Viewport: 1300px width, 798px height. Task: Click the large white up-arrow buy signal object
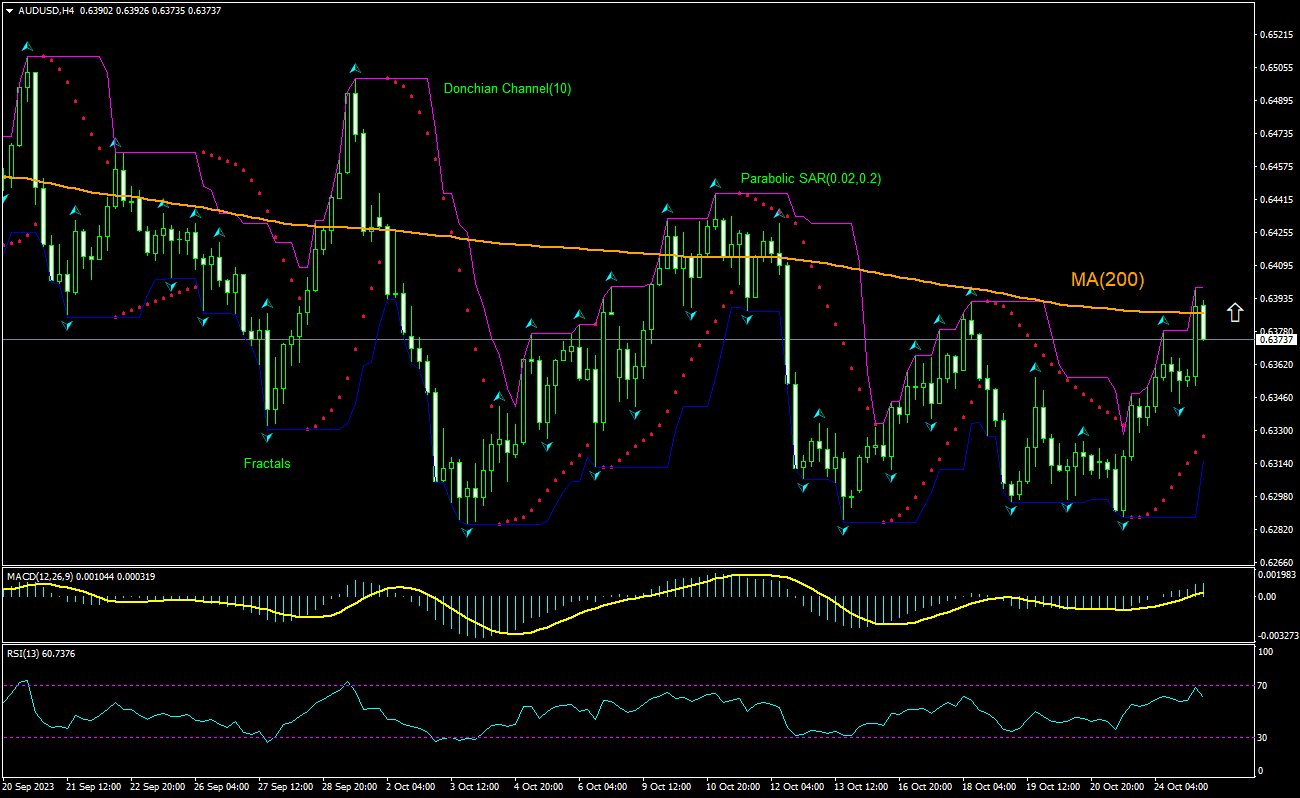(x=1236, y=312)
